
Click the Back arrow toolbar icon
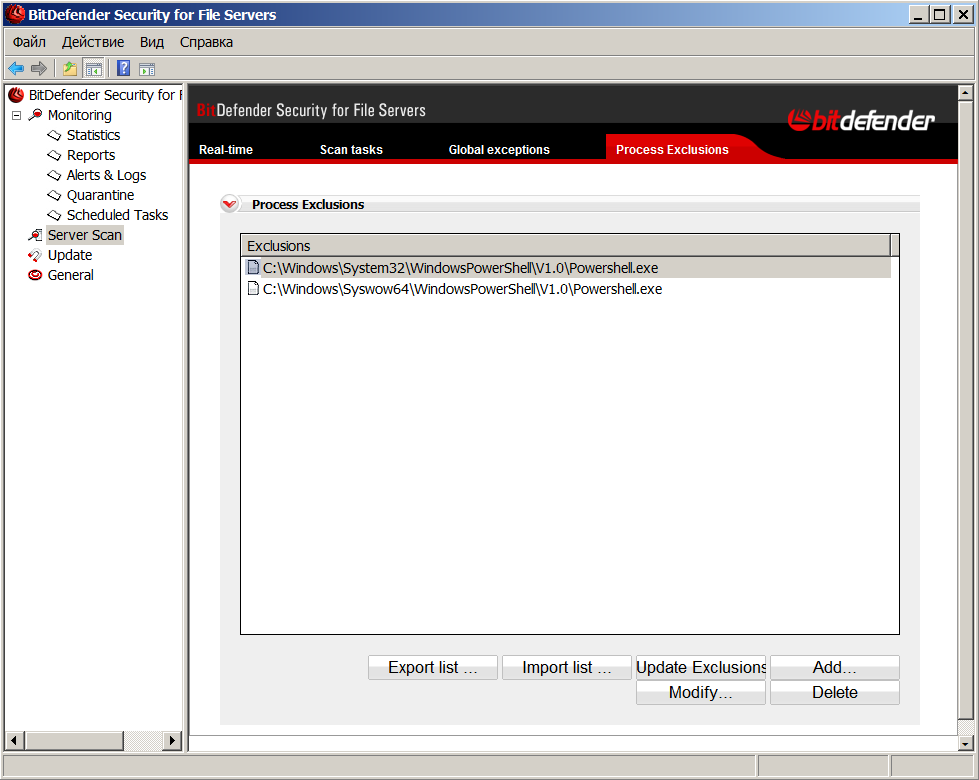(16, 69)
